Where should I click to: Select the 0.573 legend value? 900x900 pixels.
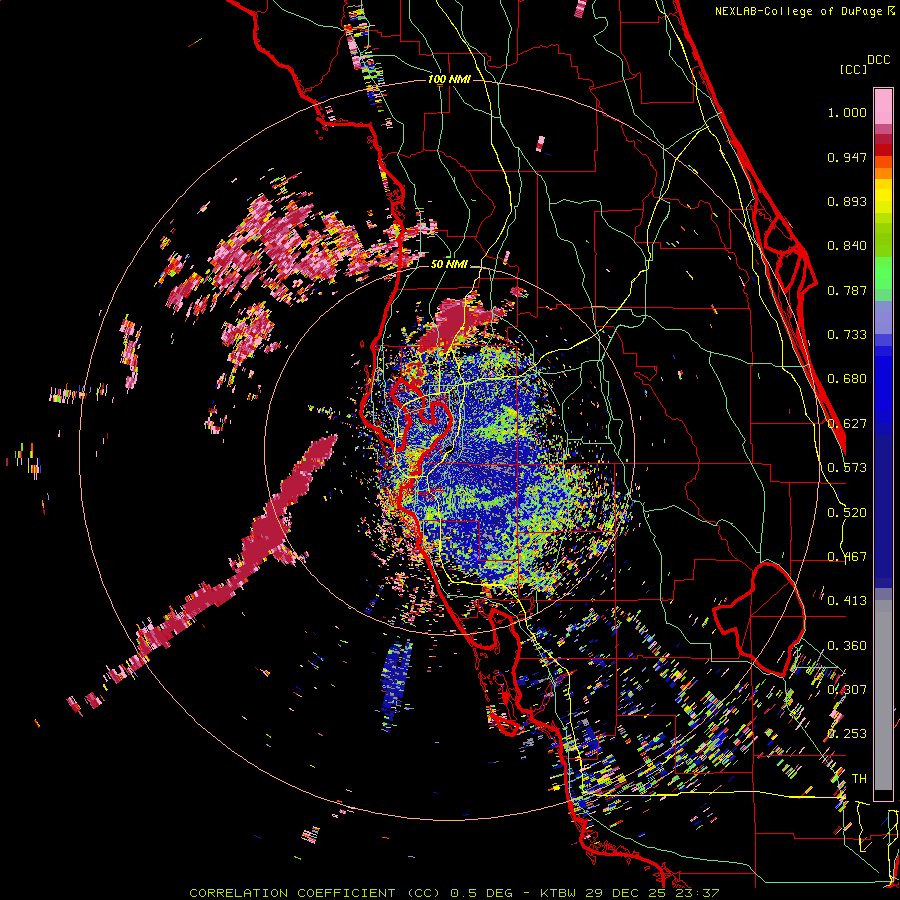pos(847,468)
